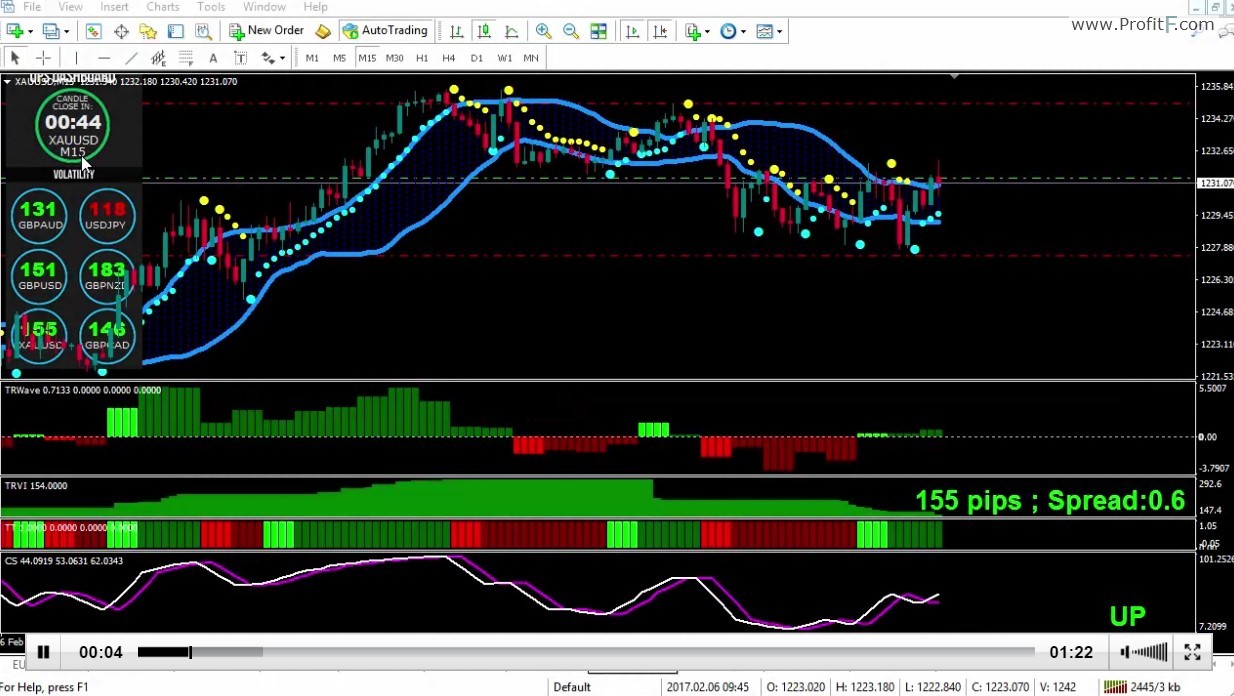Screen dimensions: 1234x696
Task: Open the Charts menu
Action: [163, 7]
